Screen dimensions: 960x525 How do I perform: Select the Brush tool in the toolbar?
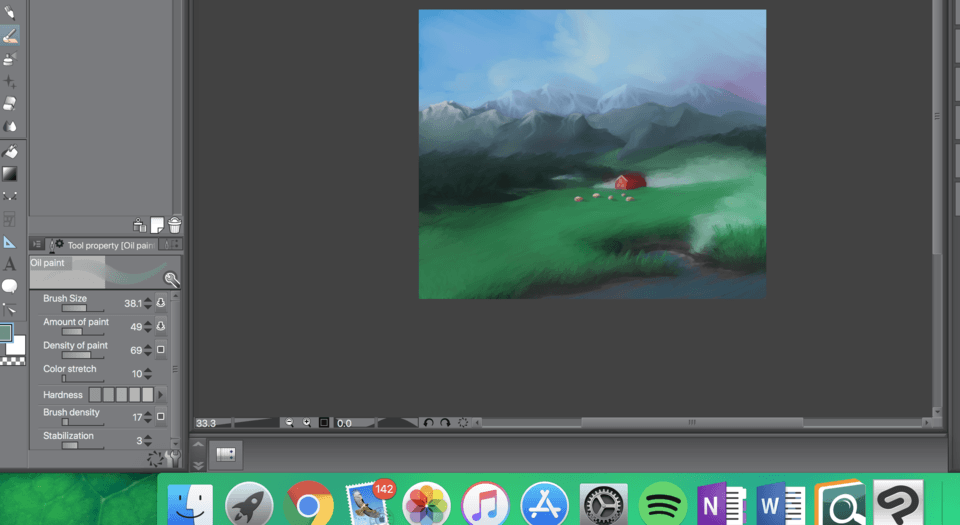pyautogui.click(x=10, y=35)
